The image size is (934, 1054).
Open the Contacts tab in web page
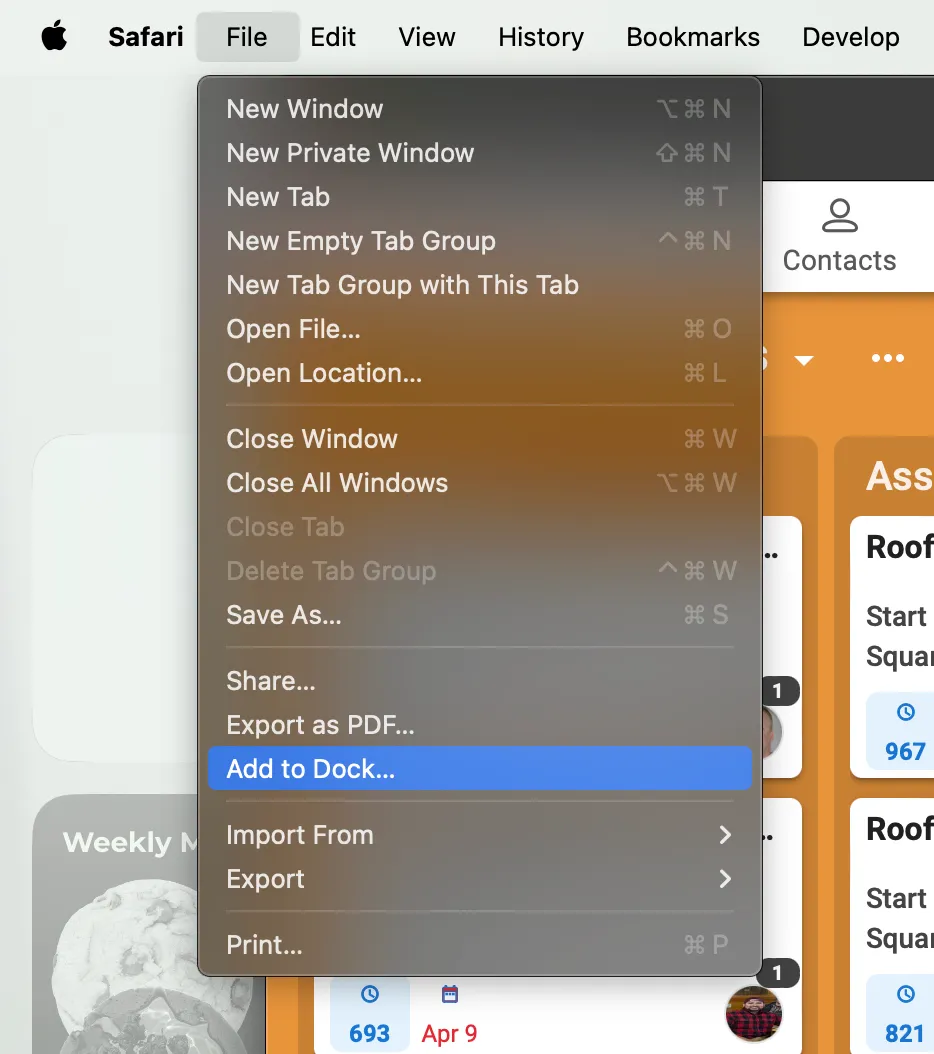pos(839,237)
